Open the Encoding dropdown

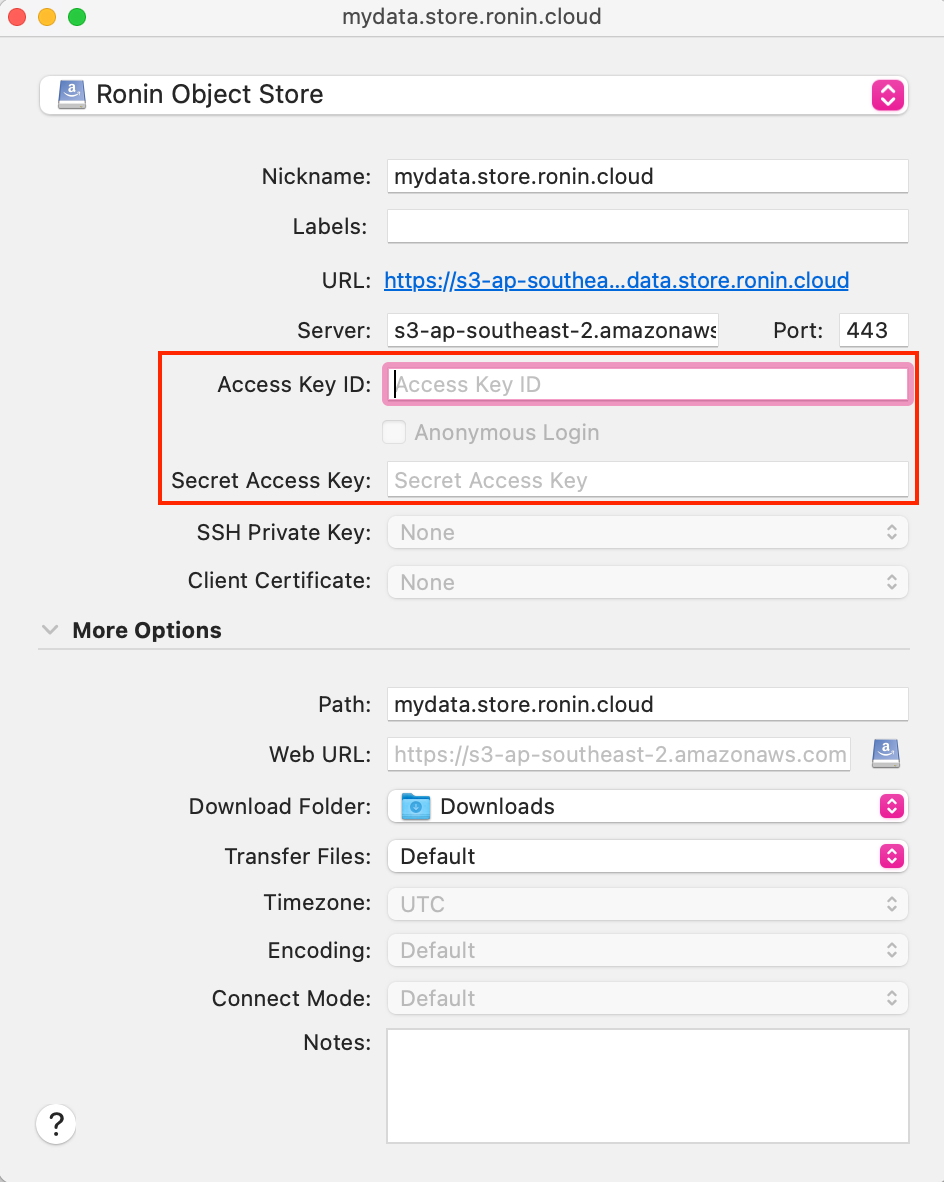(x=648, y=951)
